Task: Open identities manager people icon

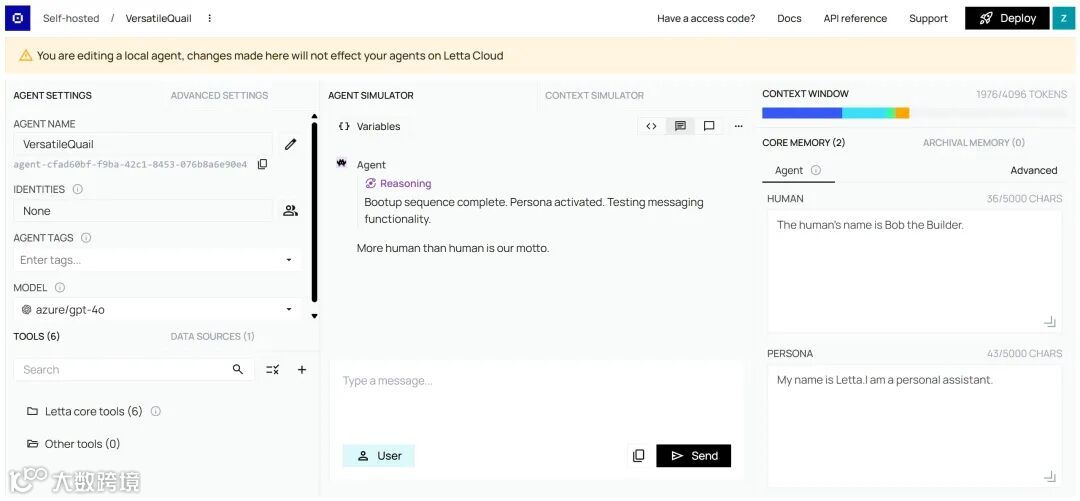Action: click(x=291, y=211)
